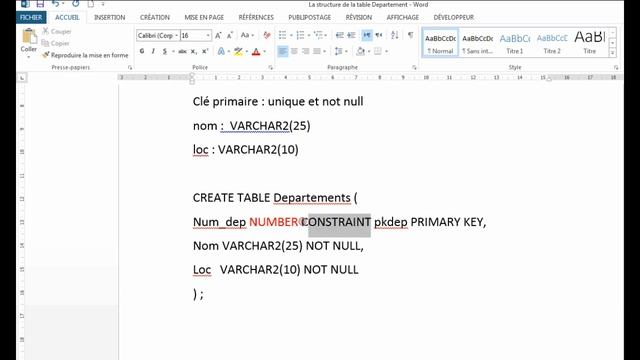
Task: Toggle bold (G) formatting
Action: coord(142,51)
